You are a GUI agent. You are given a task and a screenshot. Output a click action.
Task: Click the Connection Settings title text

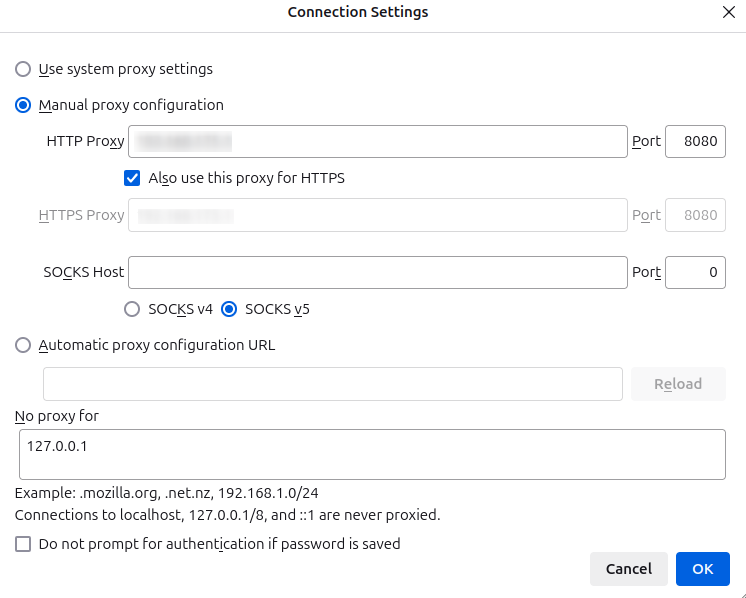coord(358,12)
